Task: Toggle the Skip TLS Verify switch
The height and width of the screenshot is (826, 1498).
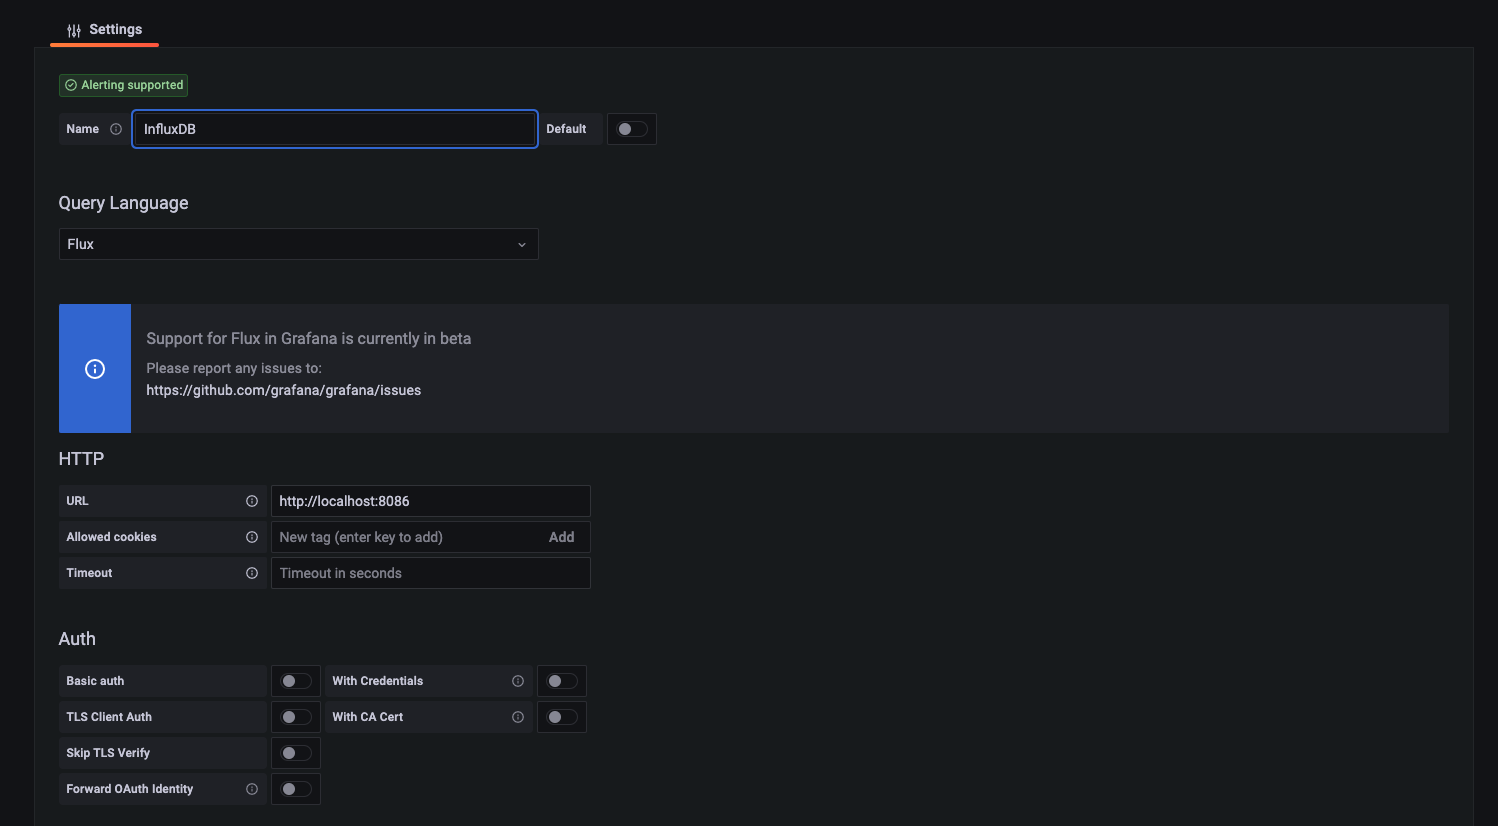Action: (x=296, y=753)
